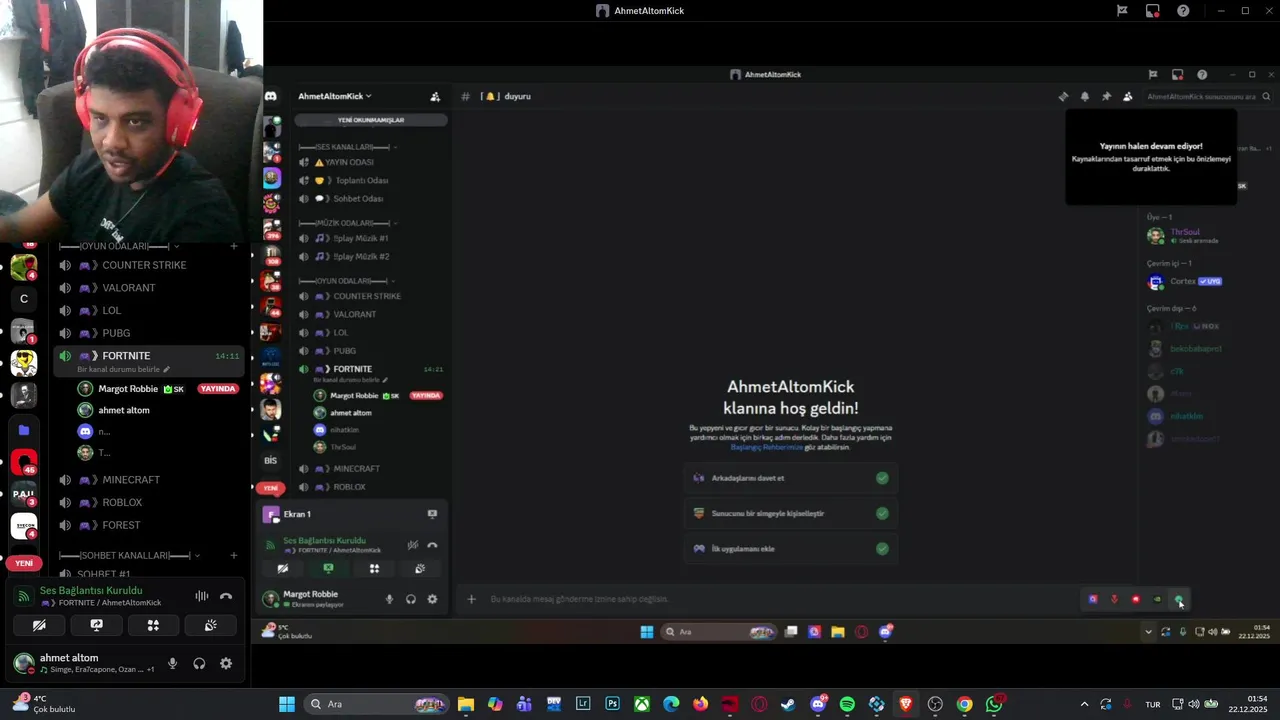
Task: Mute microphone next to ahmet altom
Action: click(172, 663)
